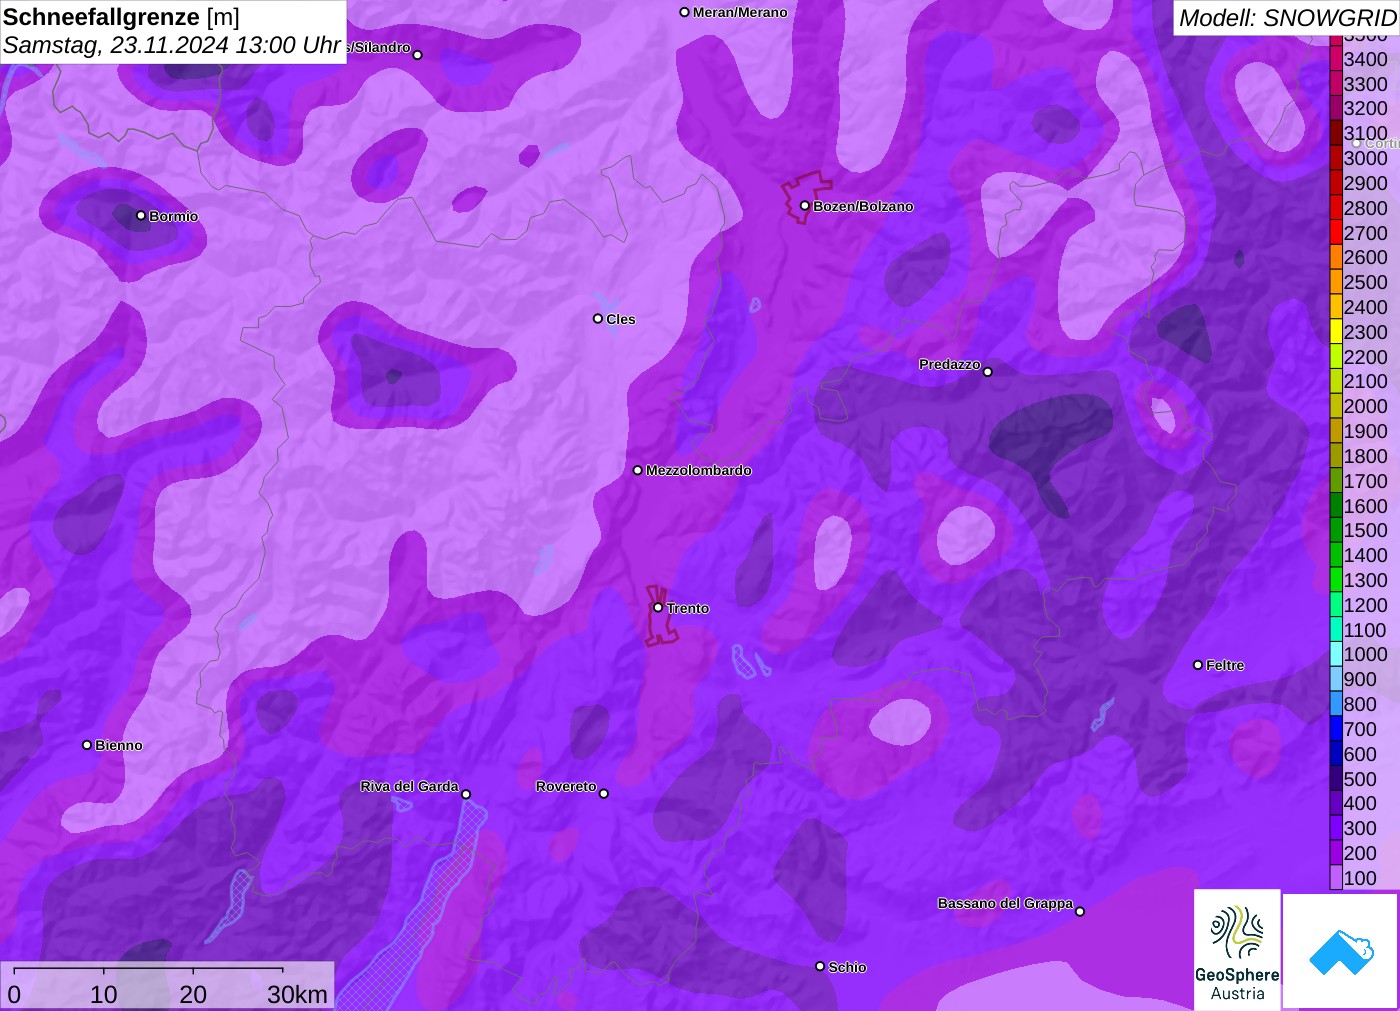The height and width of the screenshot is (1011, 1400).
Task: Pick the 2300 m yellow legend swatch
Action: (x=1336, y=332)
